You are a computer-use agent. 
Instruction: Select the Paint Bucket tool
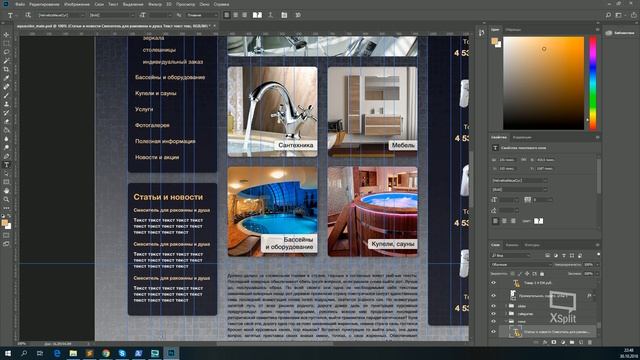pyautogui.click(x=6, y=130)
